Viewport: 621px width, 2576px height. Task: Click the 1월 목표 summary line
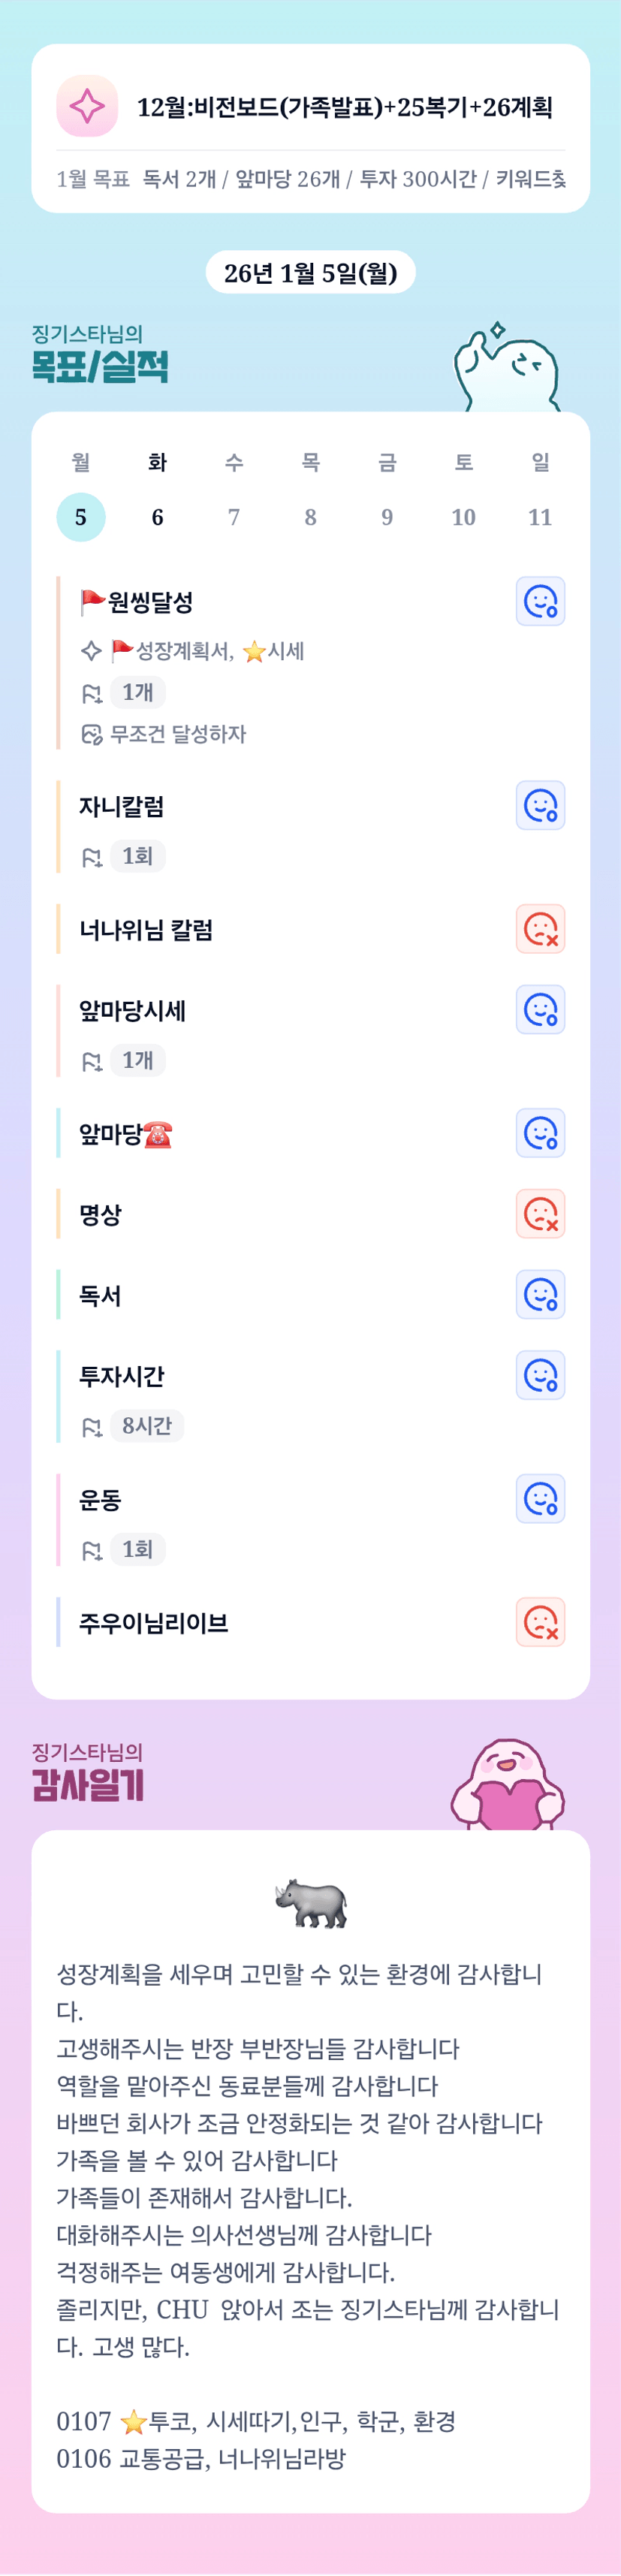point(310,179)
